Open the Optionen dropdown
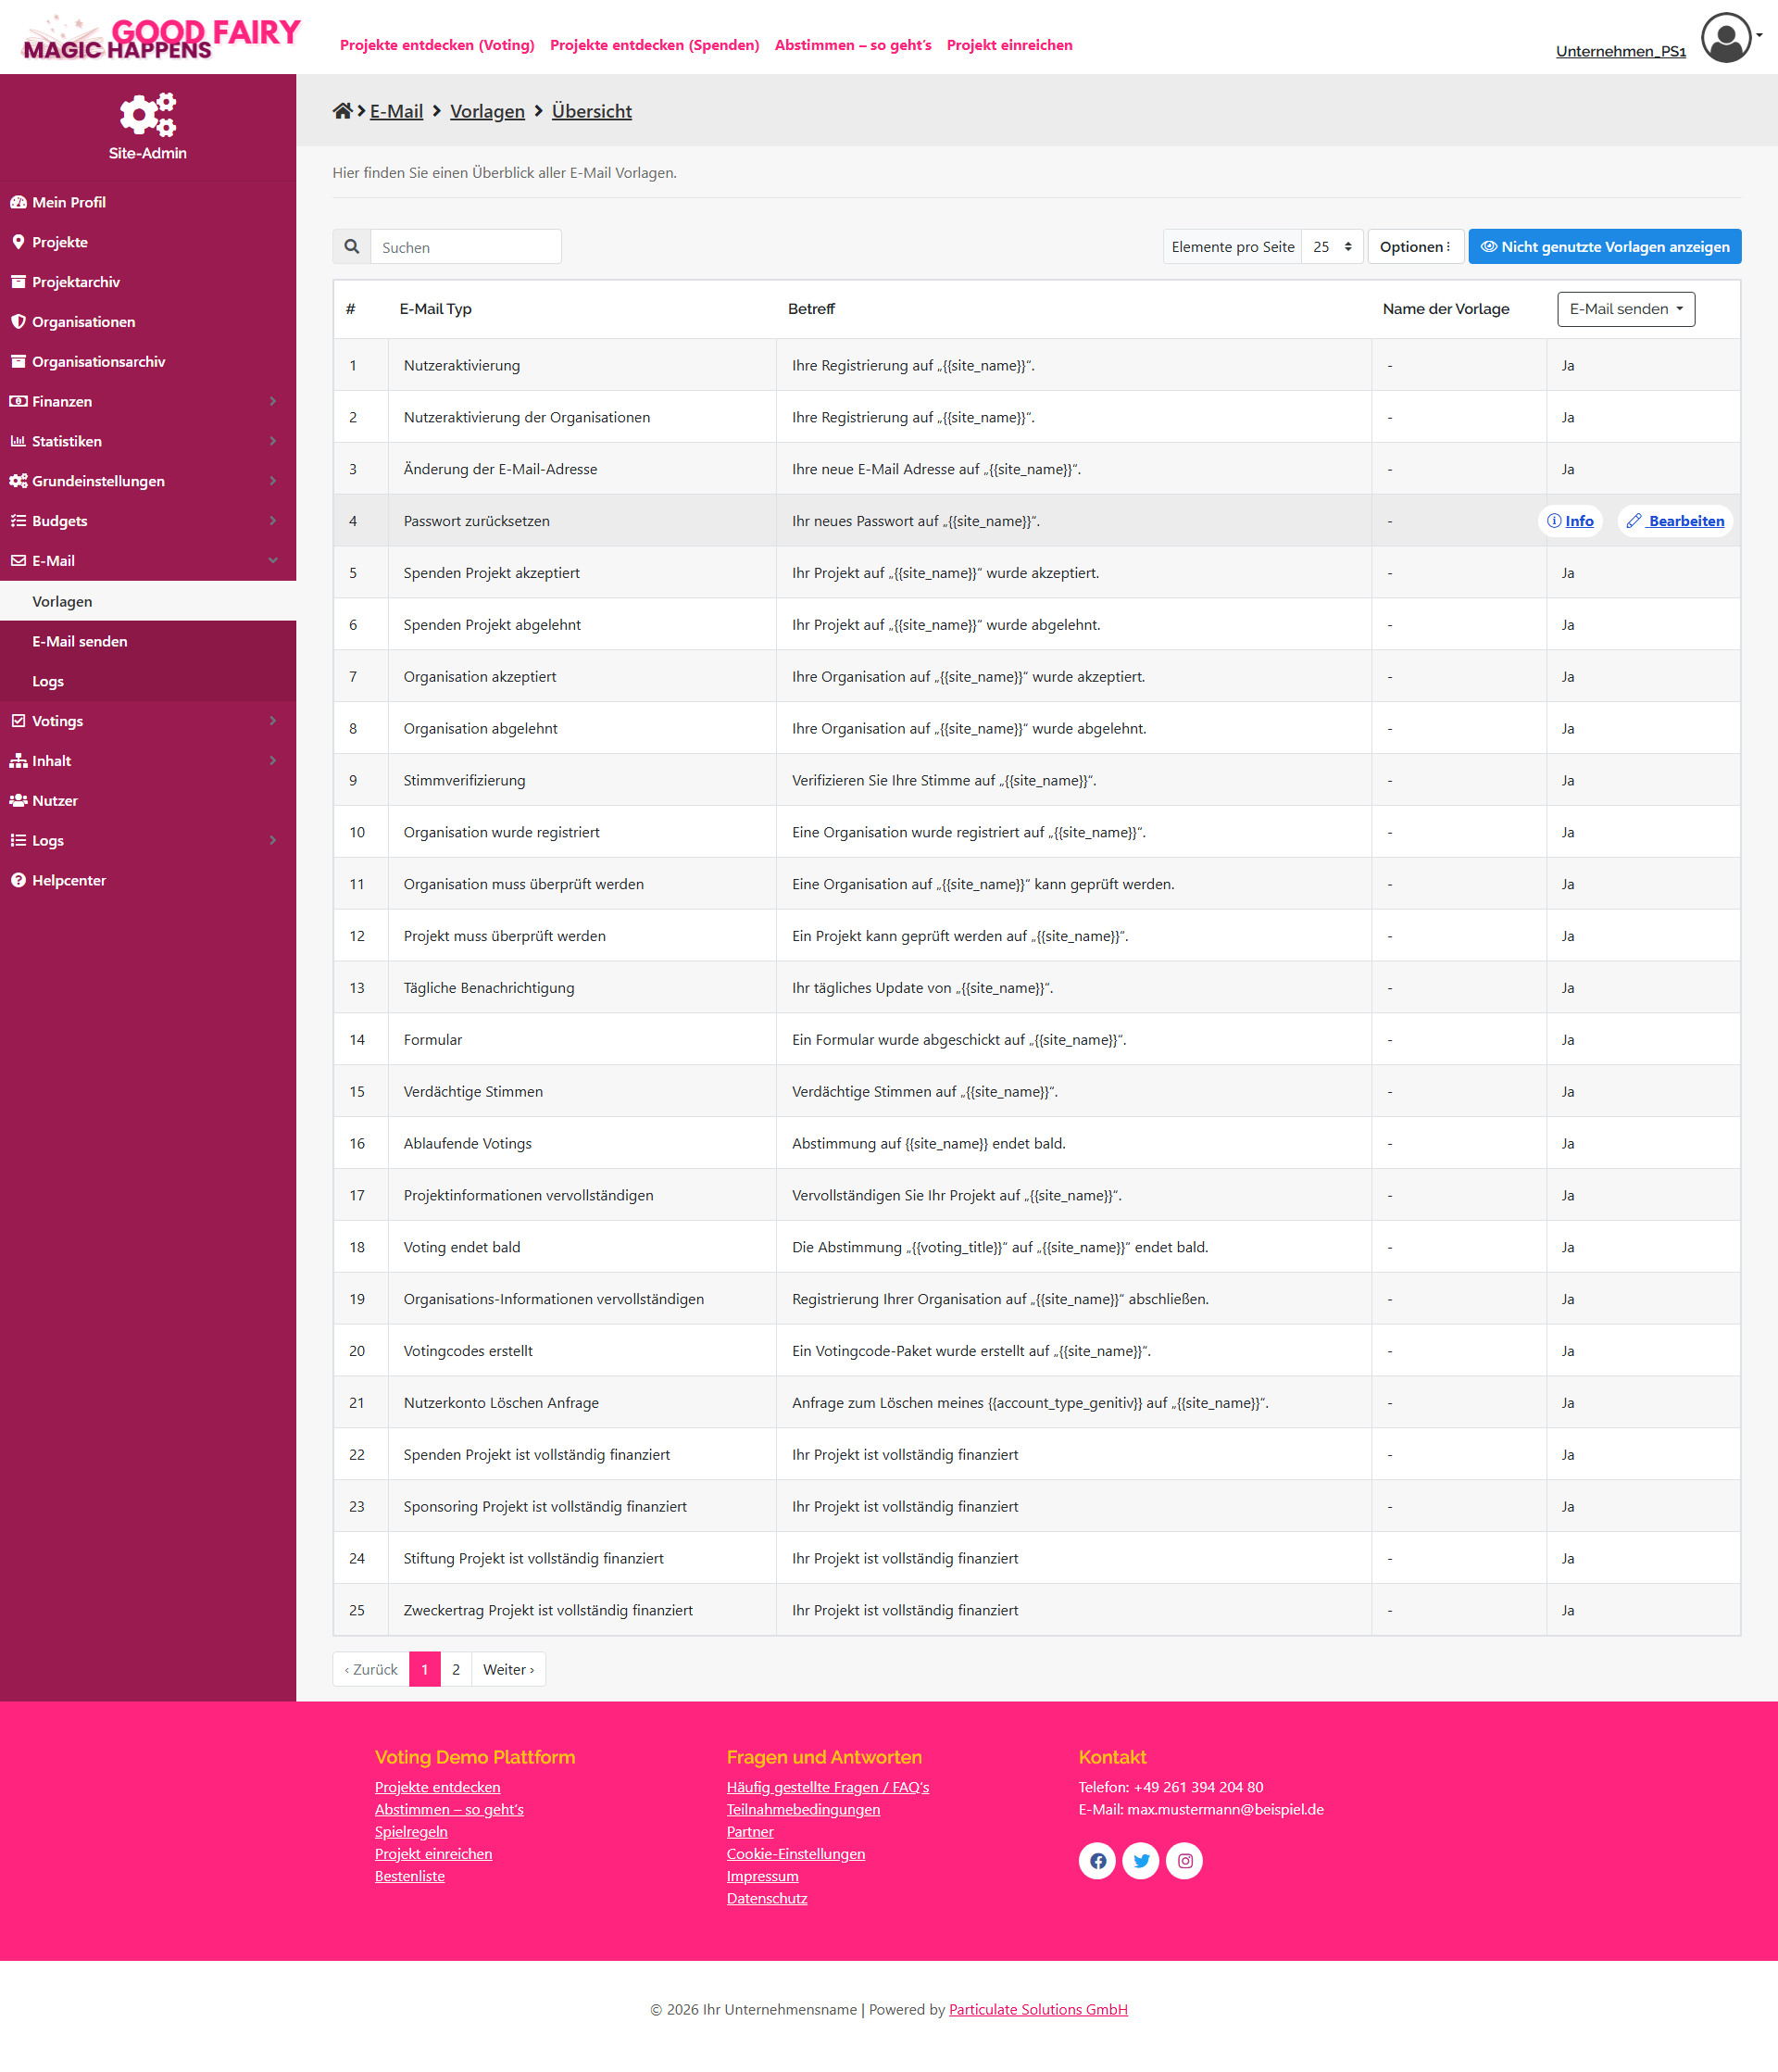Screen dimensions: 1778x2072 click(1415, 247)
